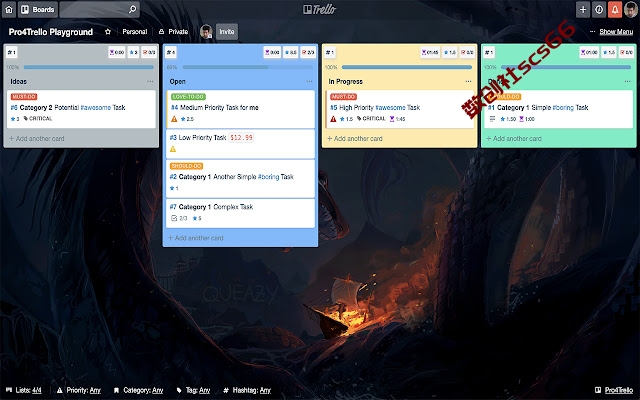Screen dimensions: 640x400
Task: Open the Trello home icon
Action: coord(9,9)
